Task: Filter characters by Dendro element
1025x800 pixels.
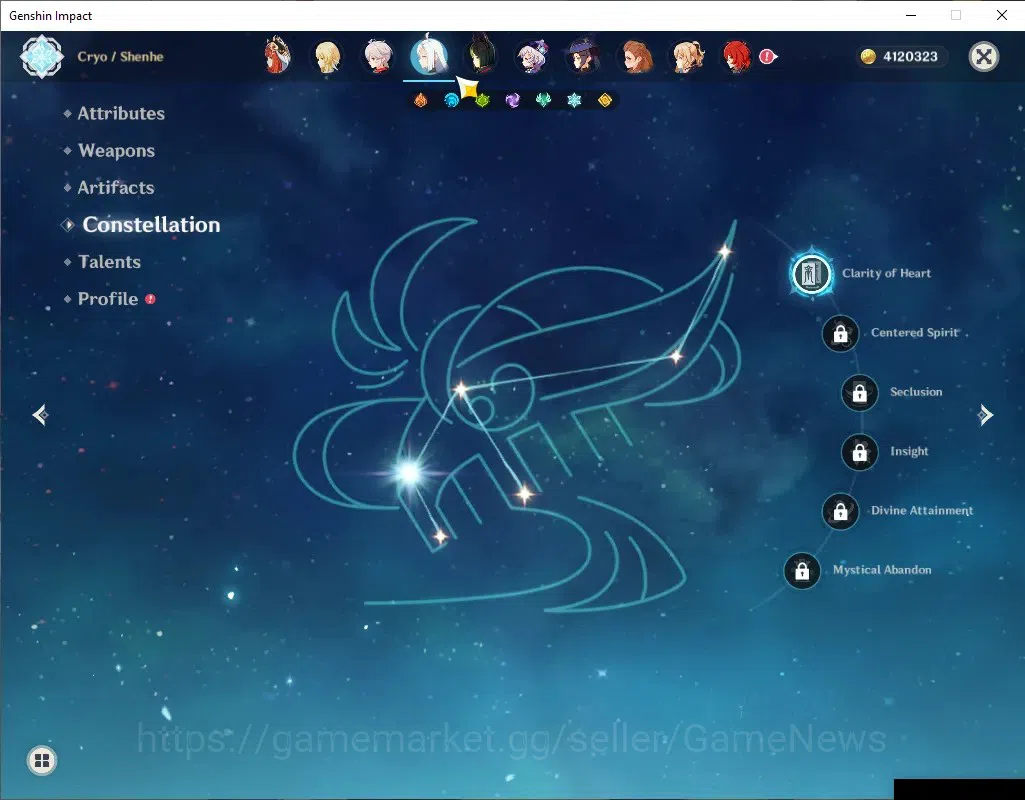Action: coord(482,101)
